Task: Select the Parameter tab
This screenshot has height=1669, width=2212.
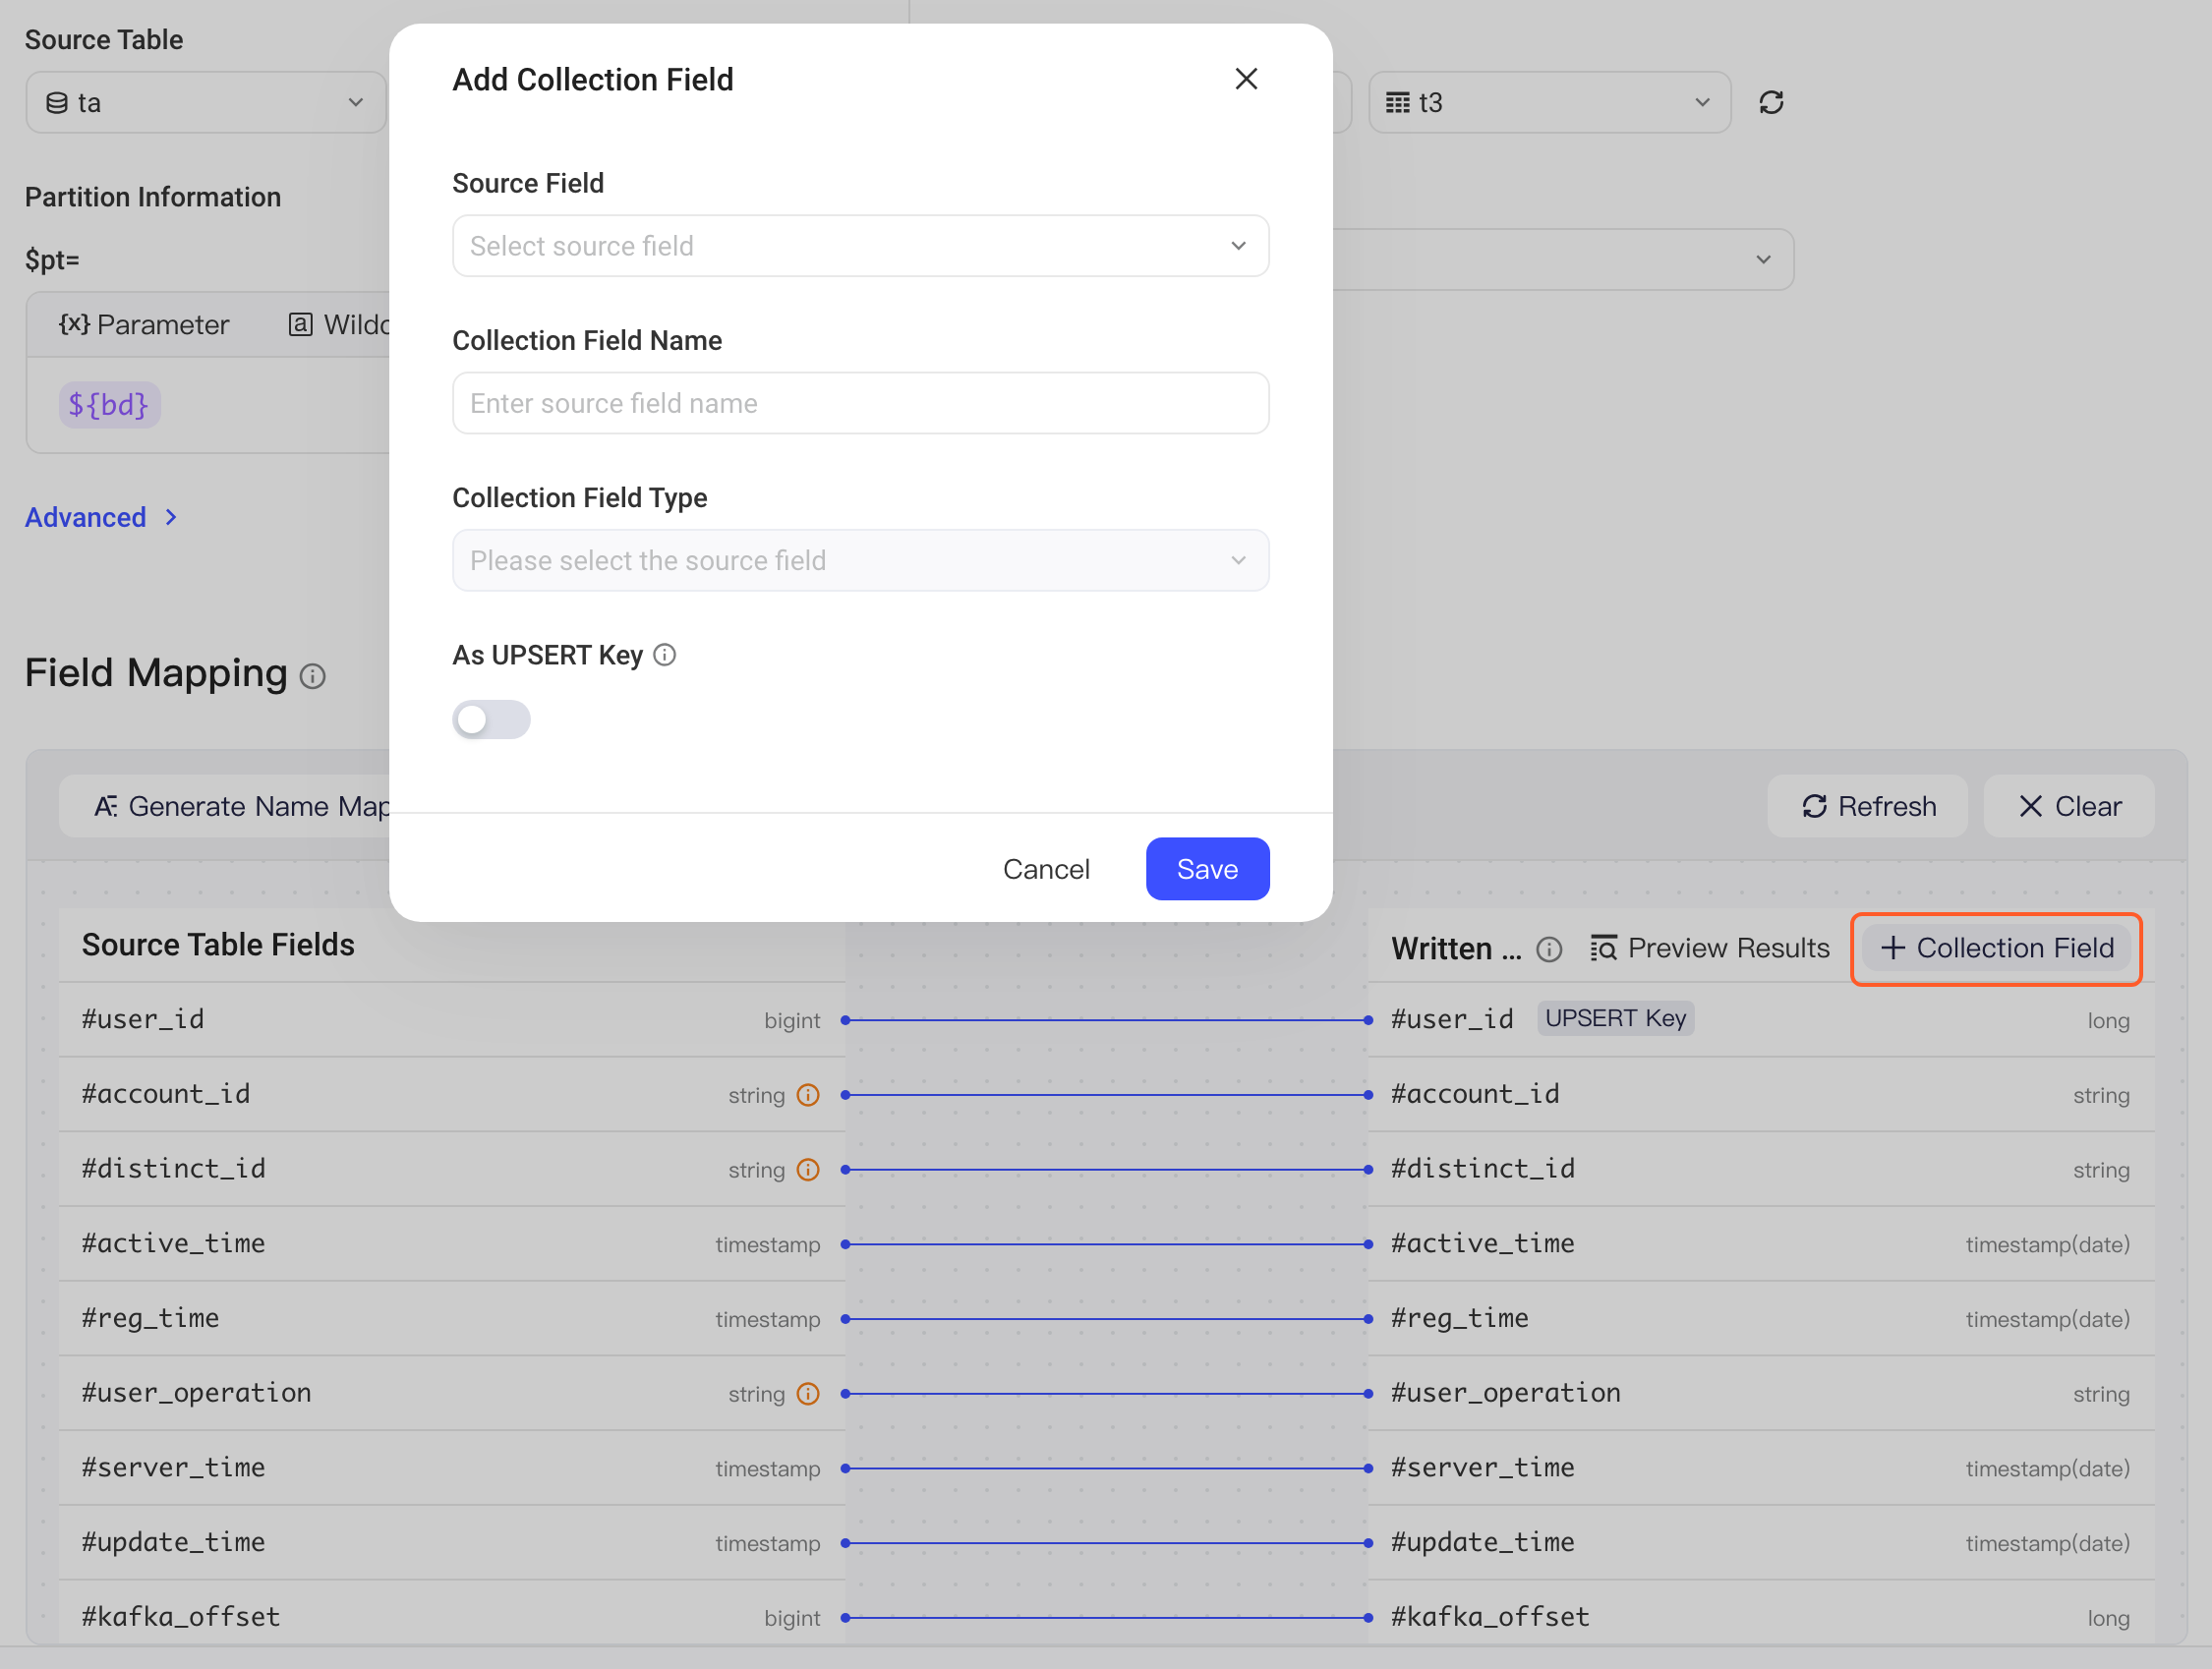Action: click(x=144, y=324)
